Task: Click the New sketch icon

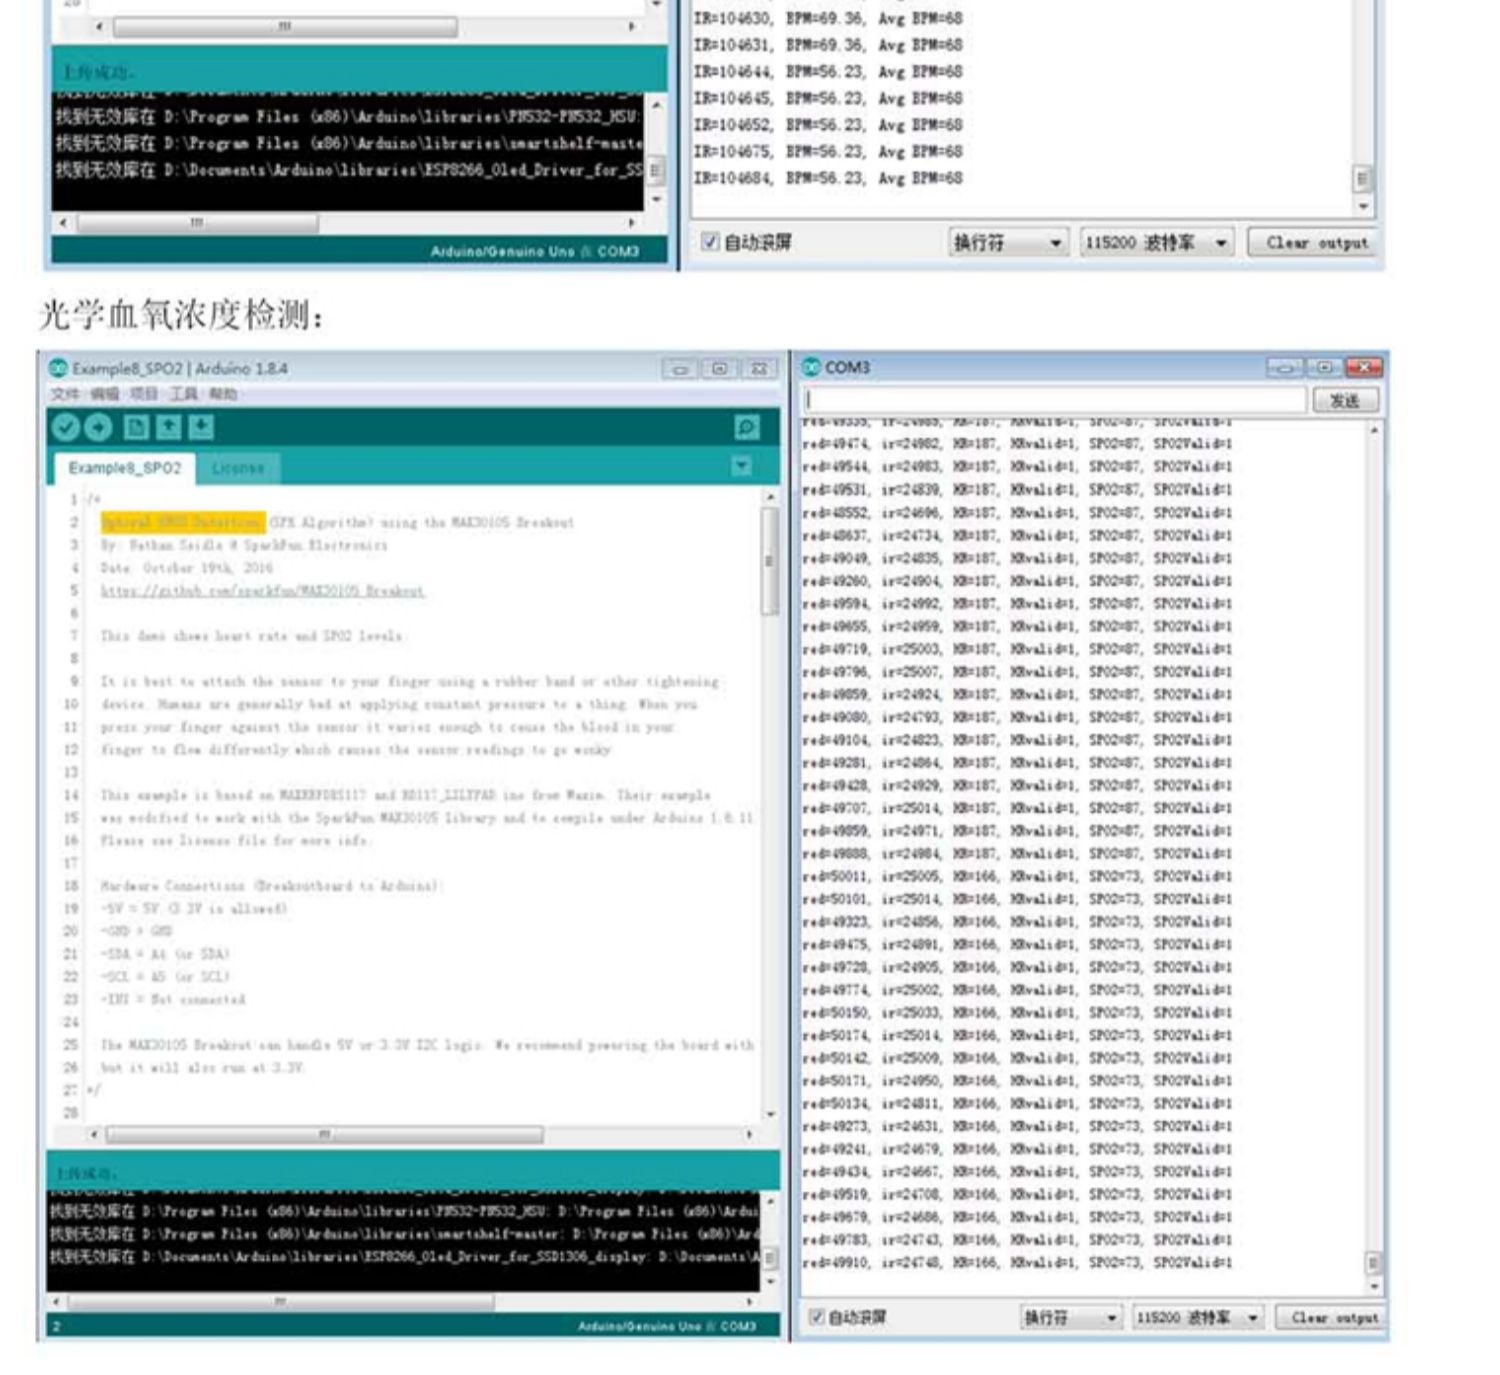Action: pyautogui.click(x=136, y=428)
